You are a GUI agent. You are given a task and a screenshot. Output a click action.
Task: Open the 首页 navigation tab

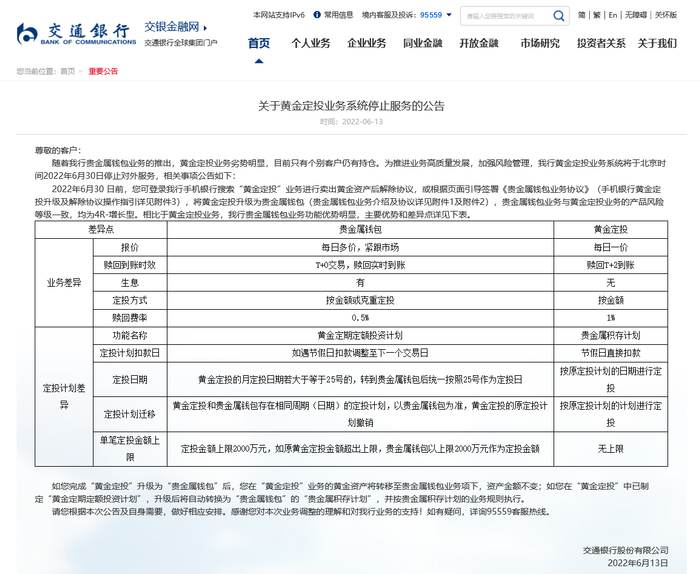(259, 43)
